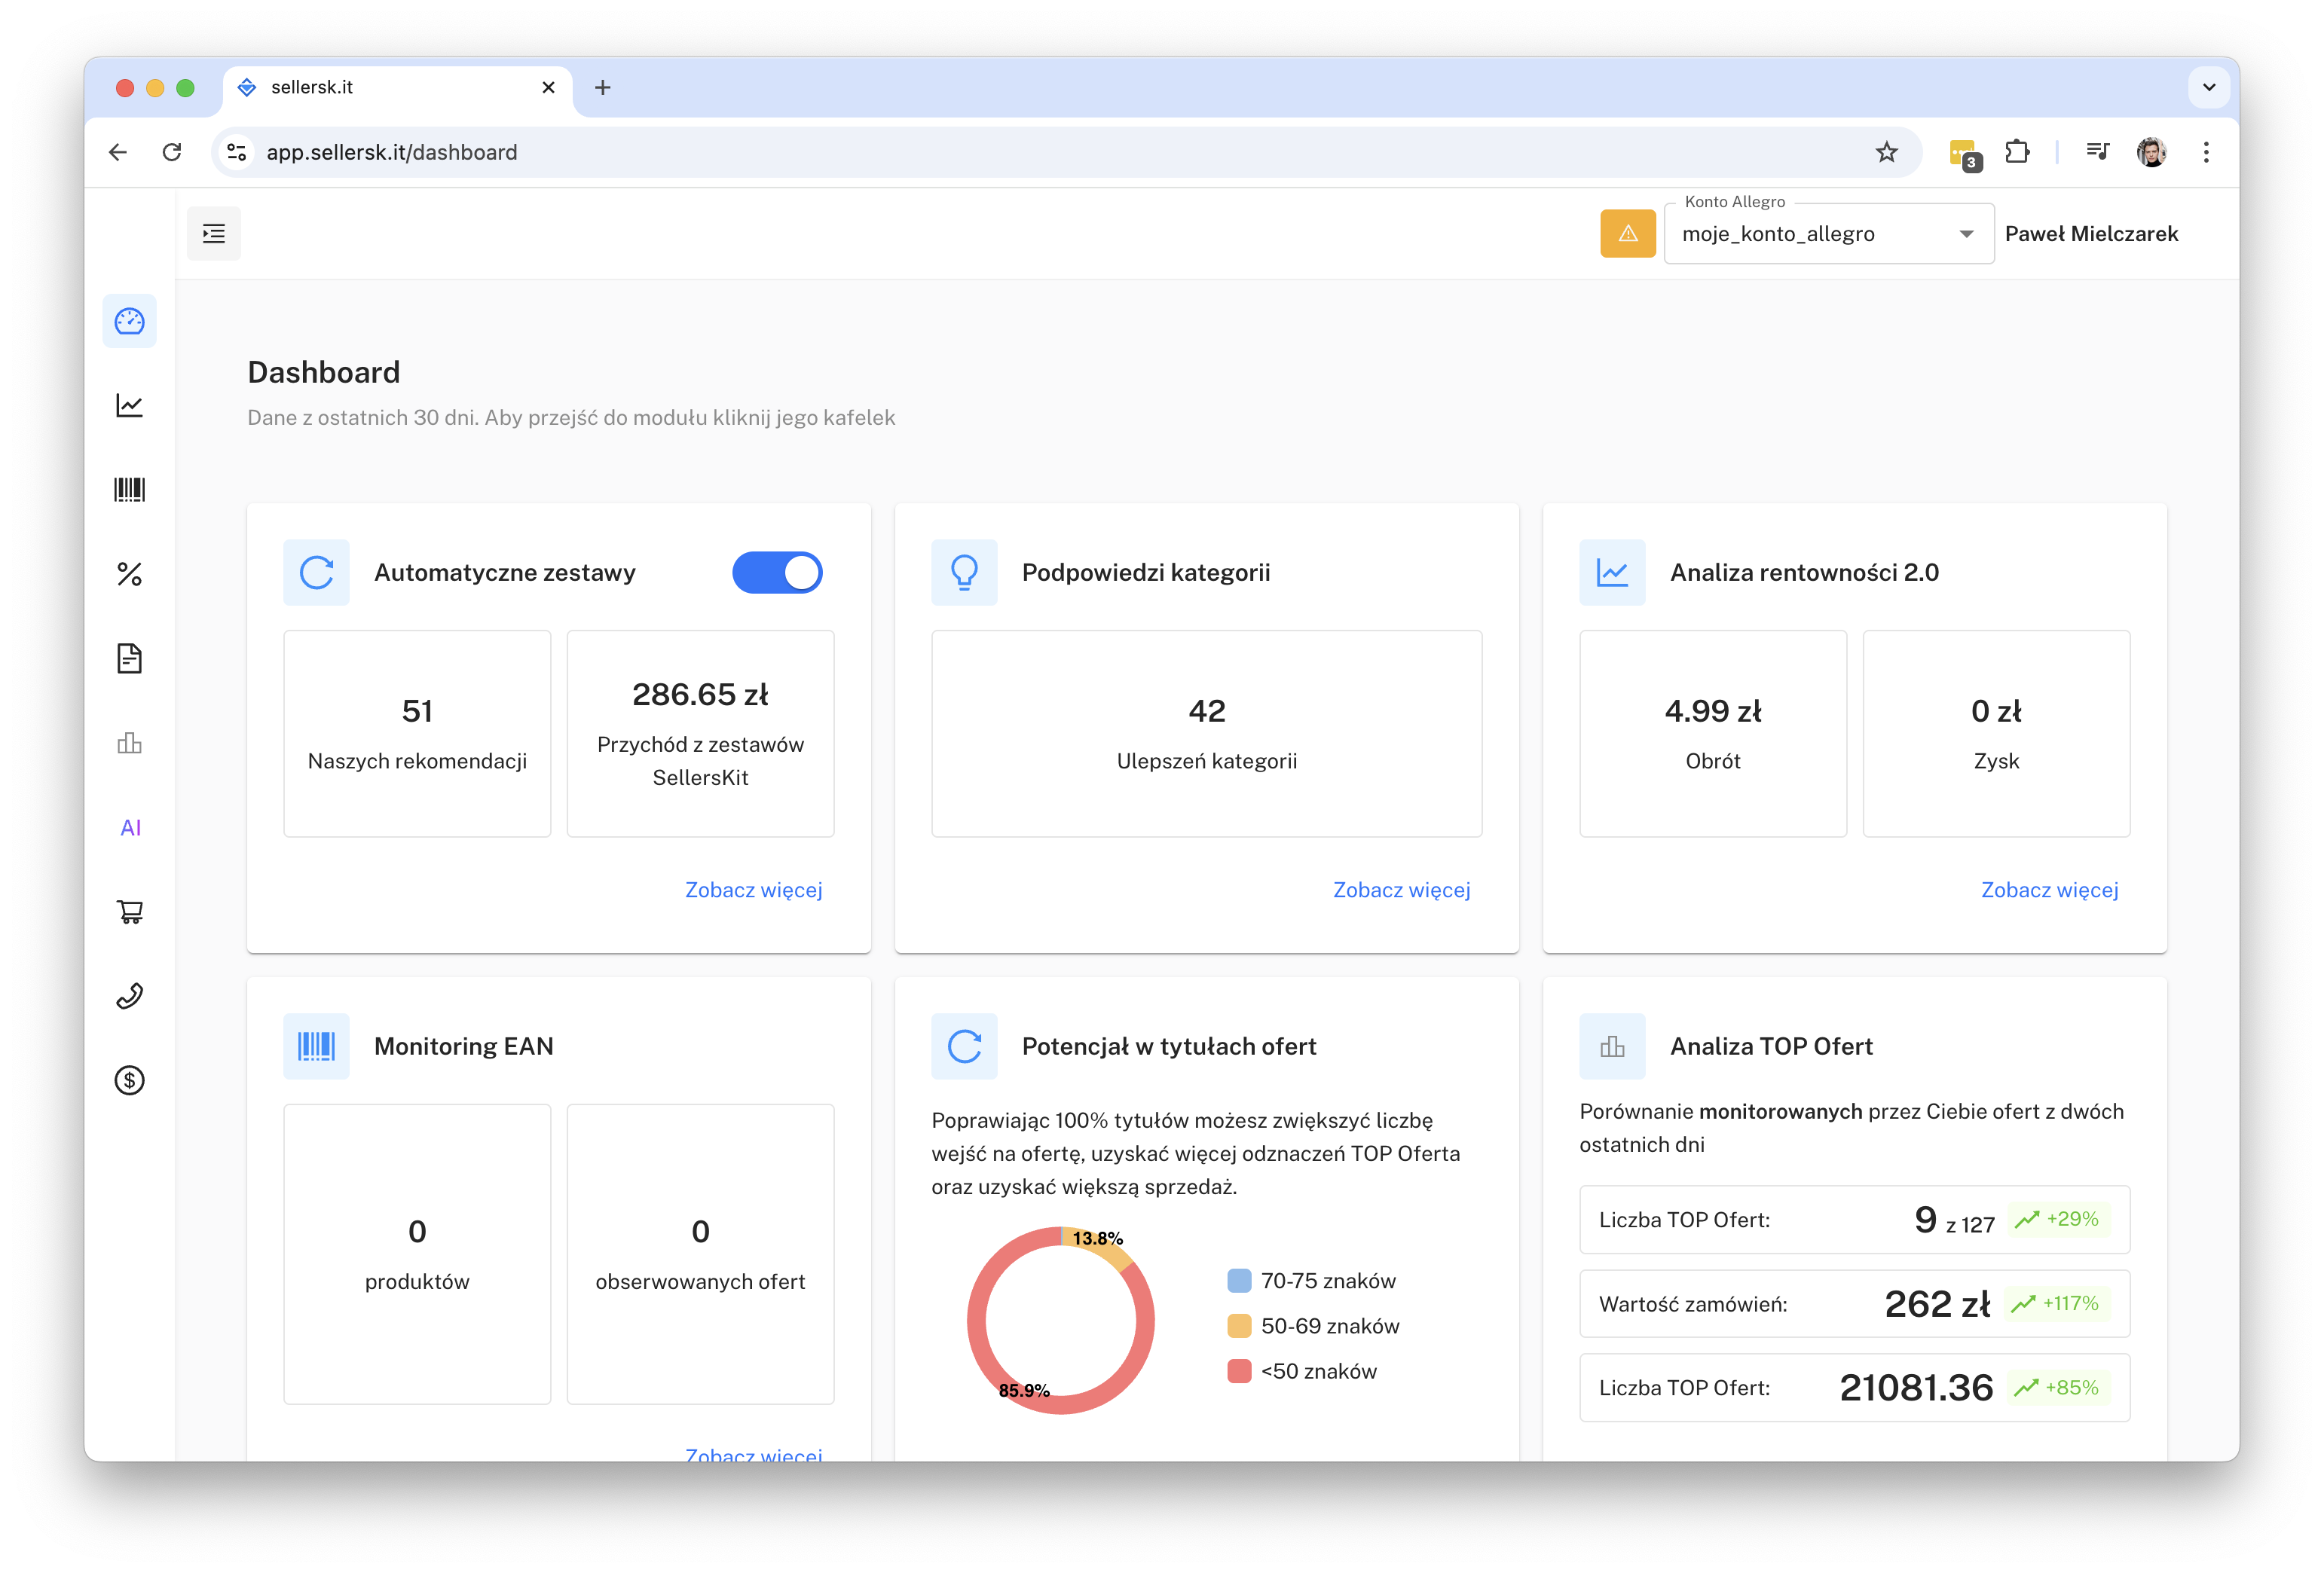Click Zobacz więcej under Podpowiedzi kategorii

coord(1401,890)
